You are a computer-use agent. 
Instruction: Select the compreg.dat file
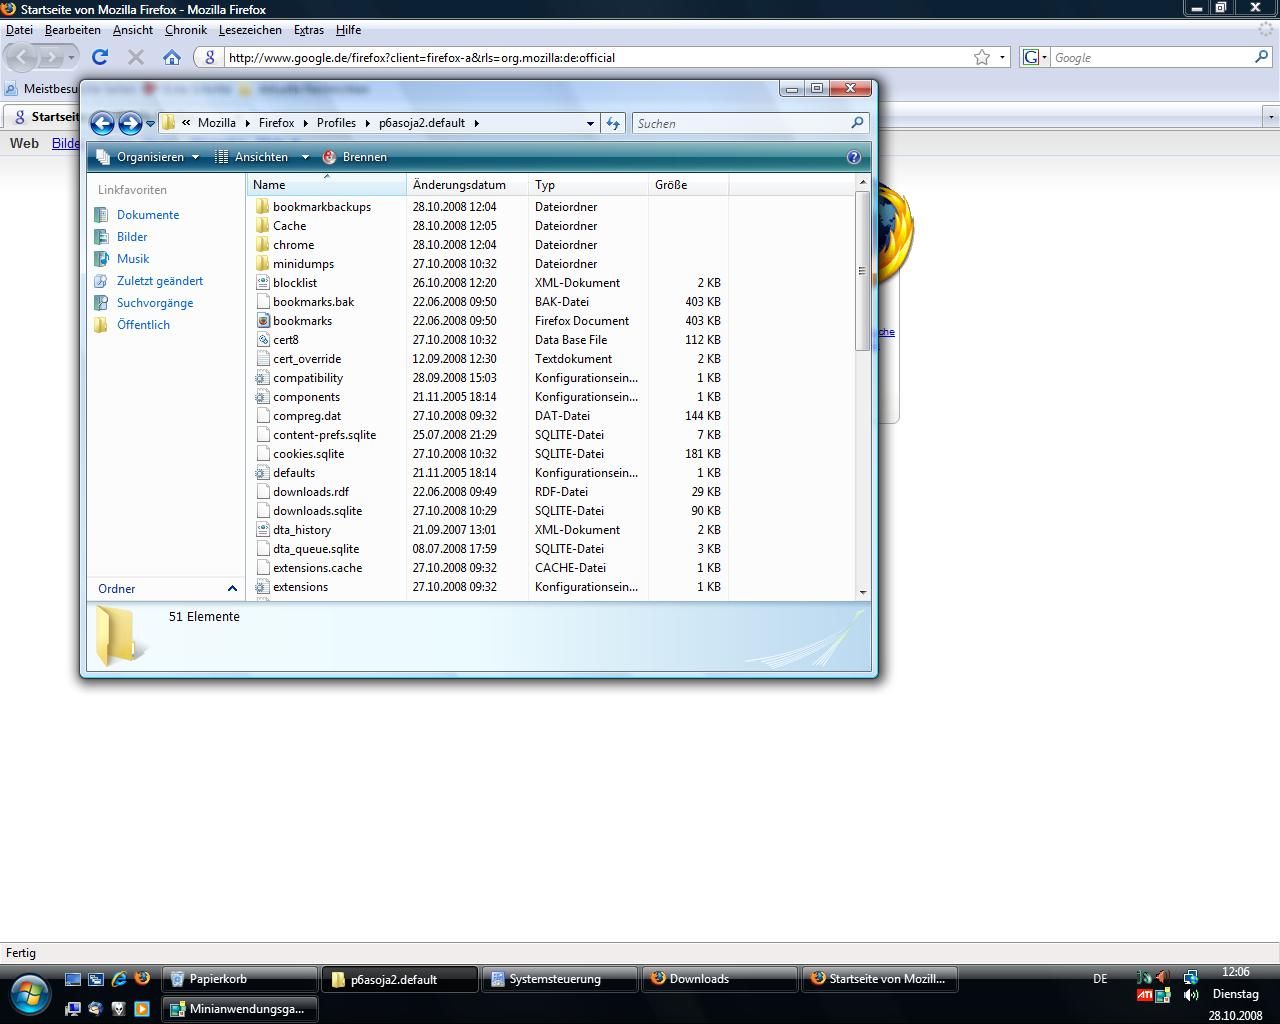[307, 416]
